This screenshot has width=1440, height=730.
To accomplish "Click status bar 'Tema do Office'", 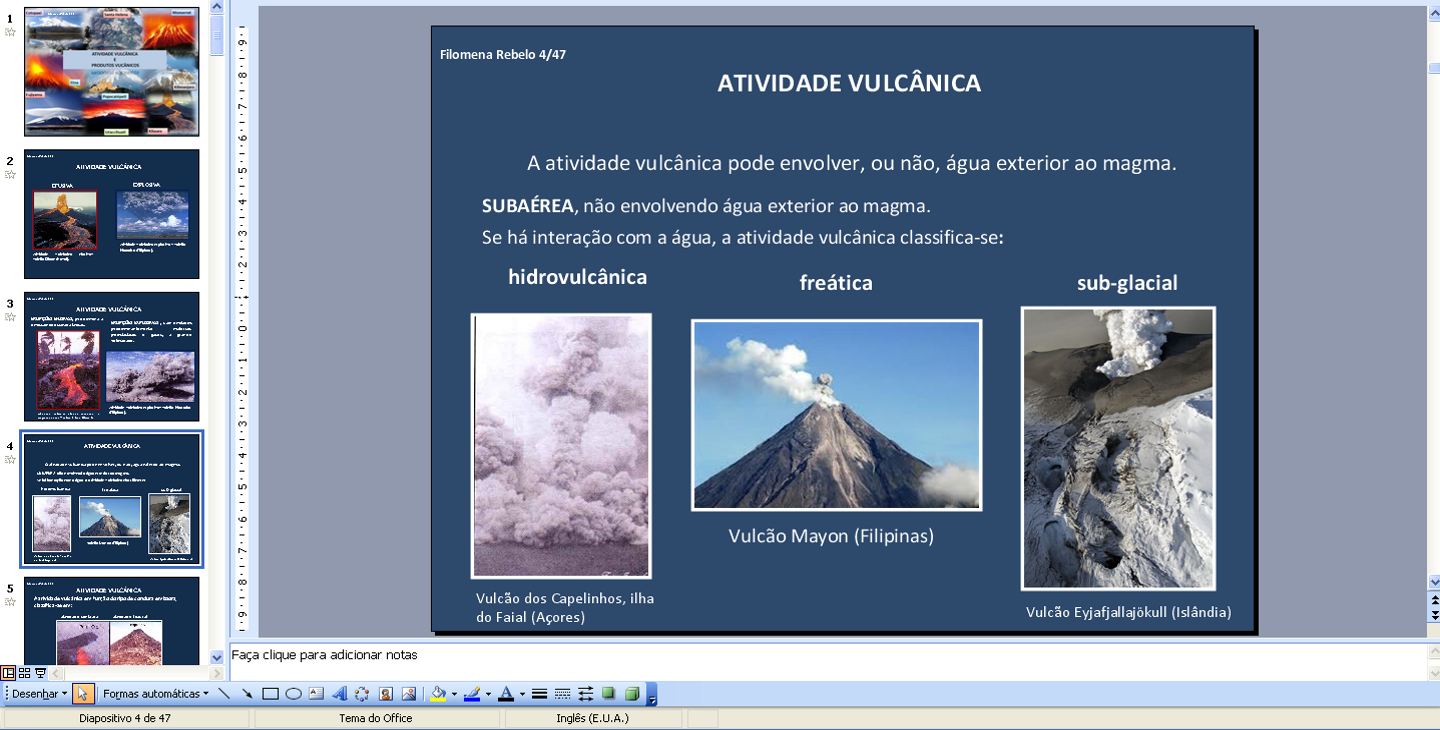I will coord(375,718).
